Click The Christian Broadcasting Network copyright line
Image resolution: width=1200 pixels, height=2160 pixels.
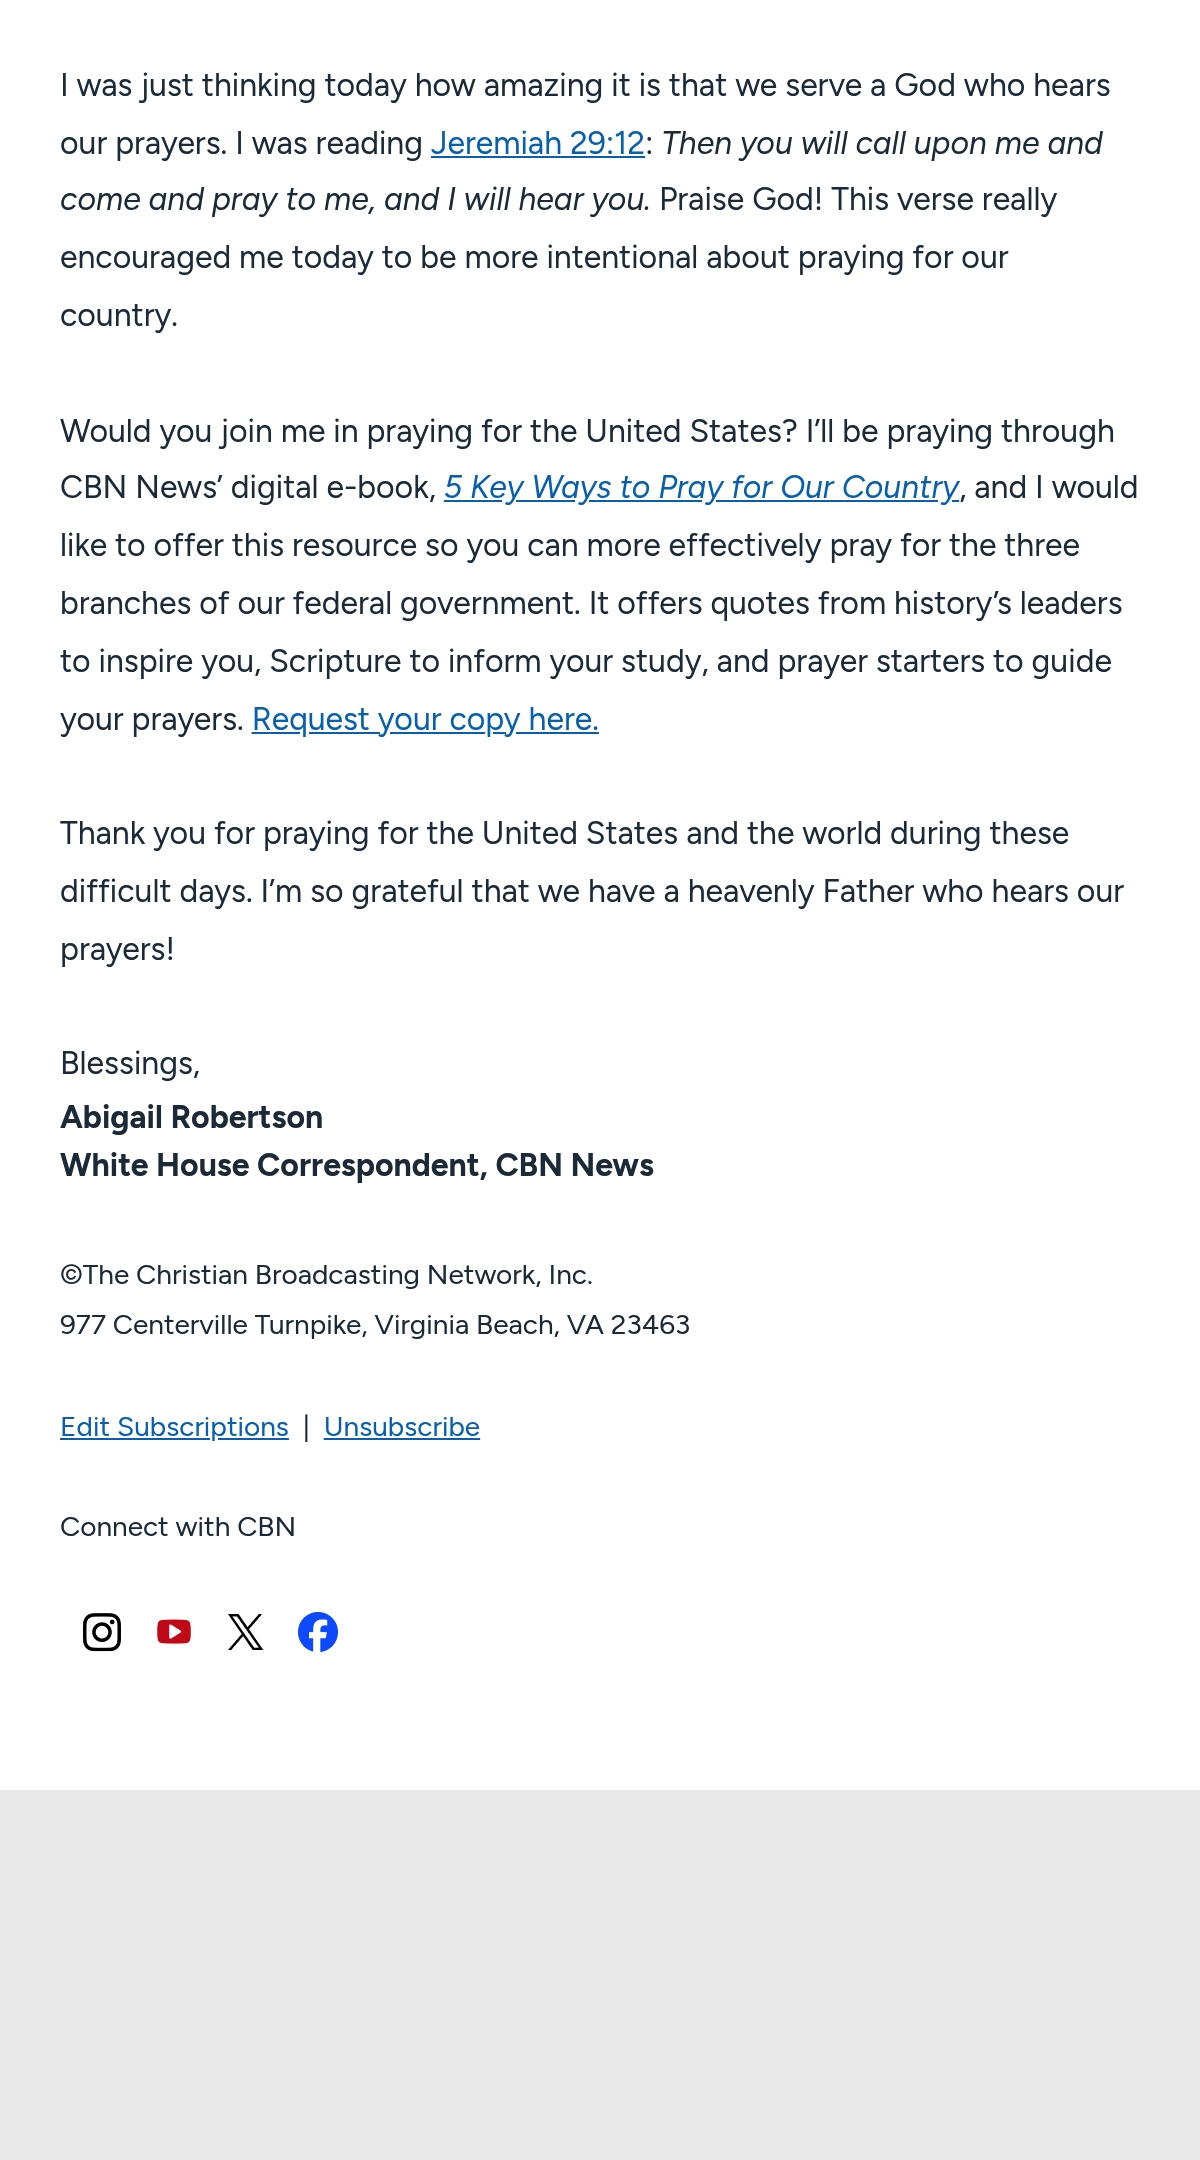[326, 1275]
